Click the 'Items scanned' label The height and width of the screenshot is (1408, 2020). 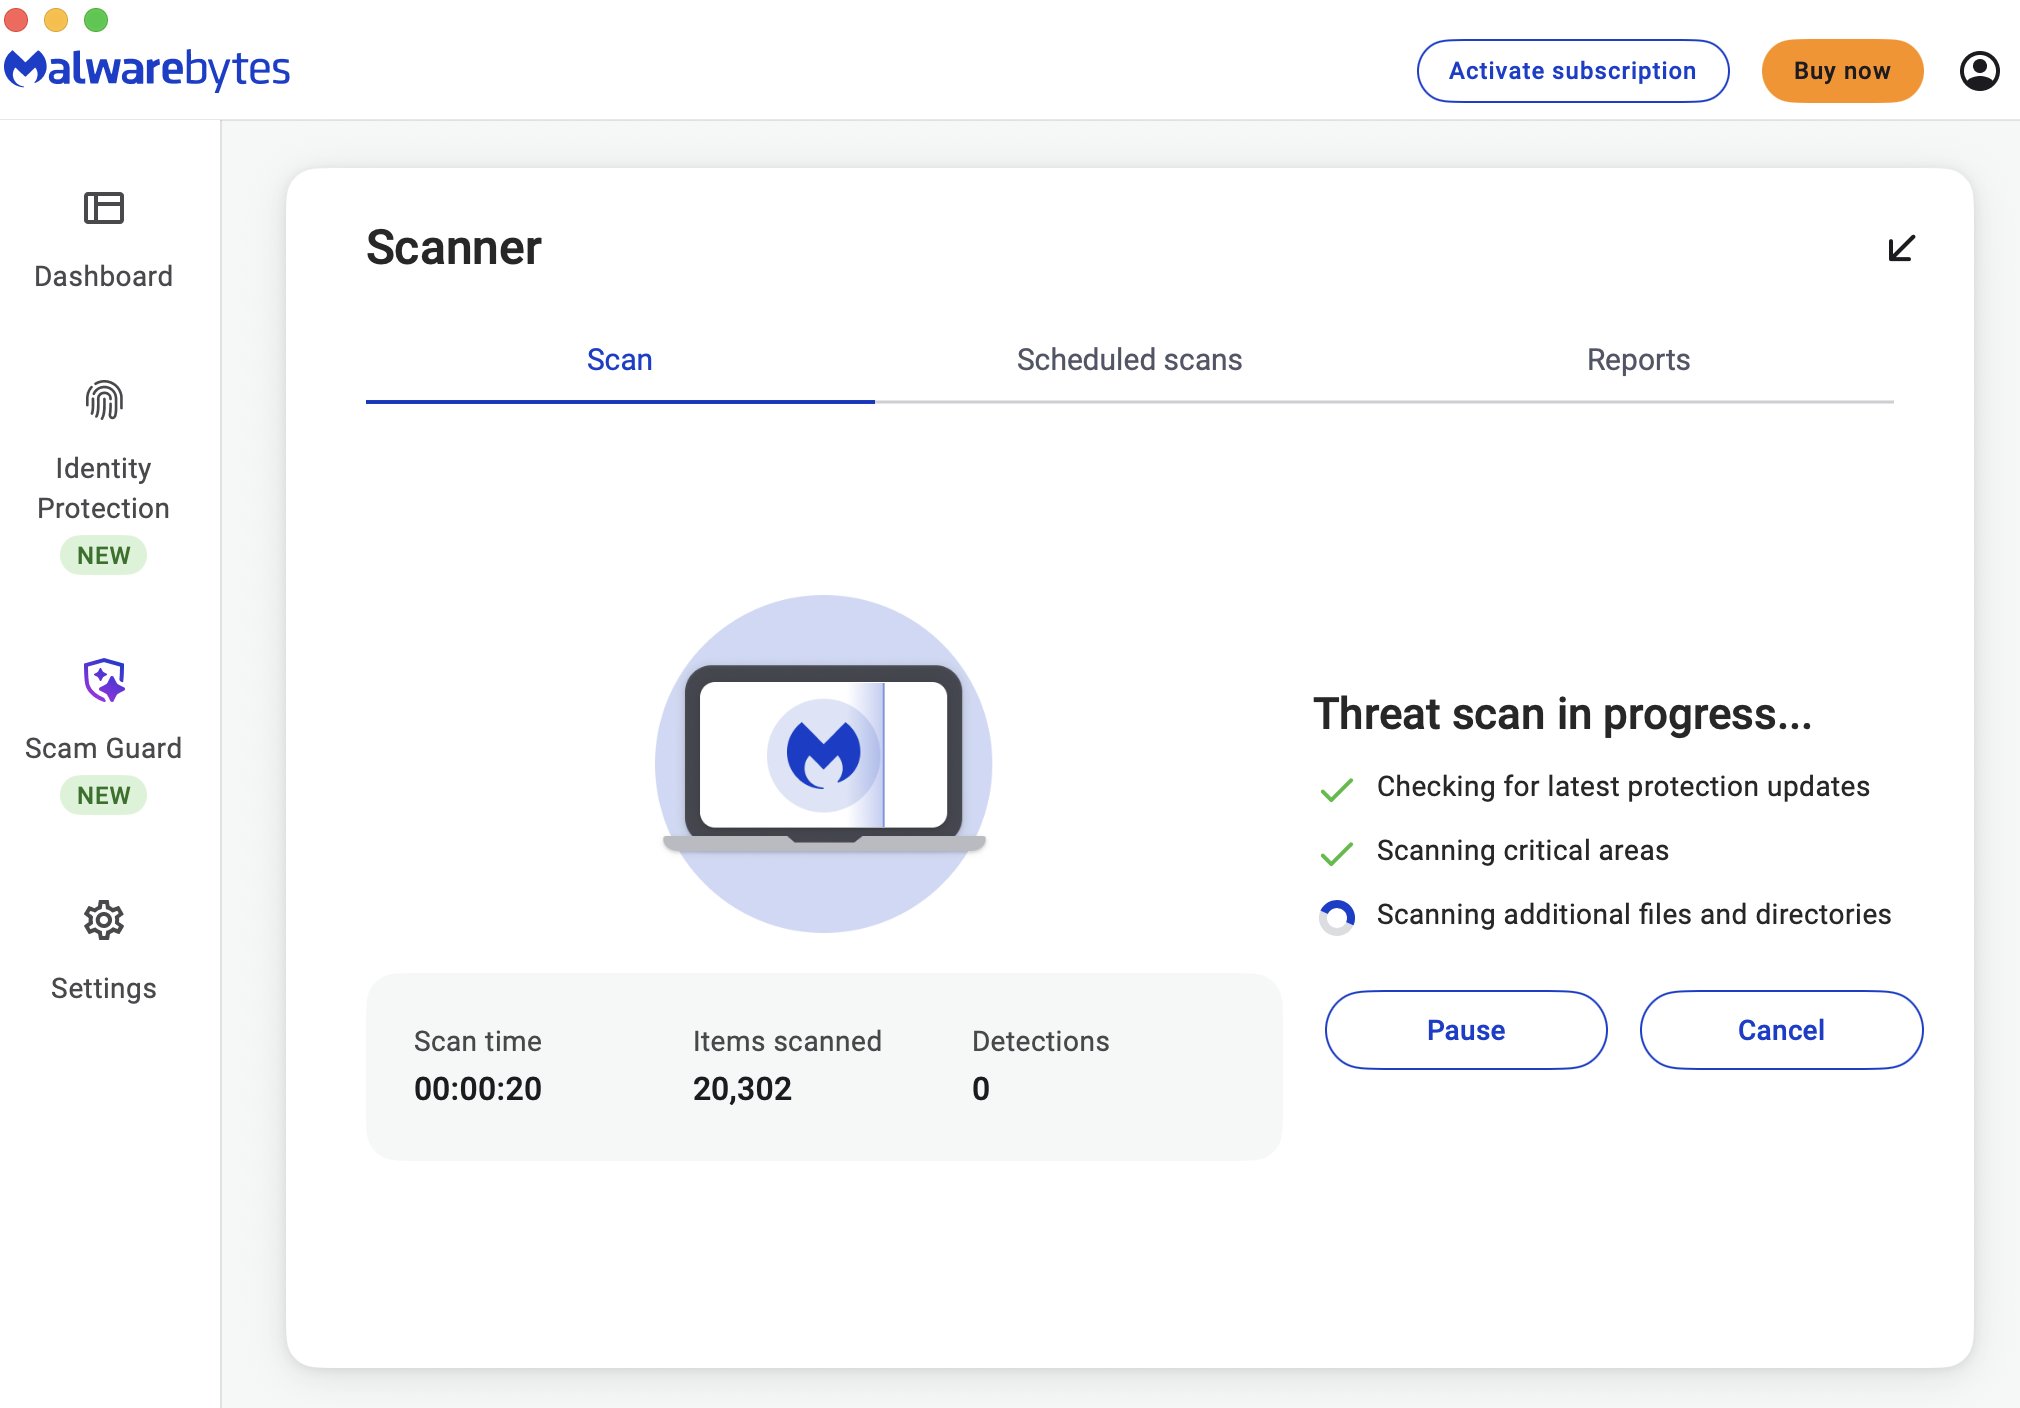click(787, 1041)
